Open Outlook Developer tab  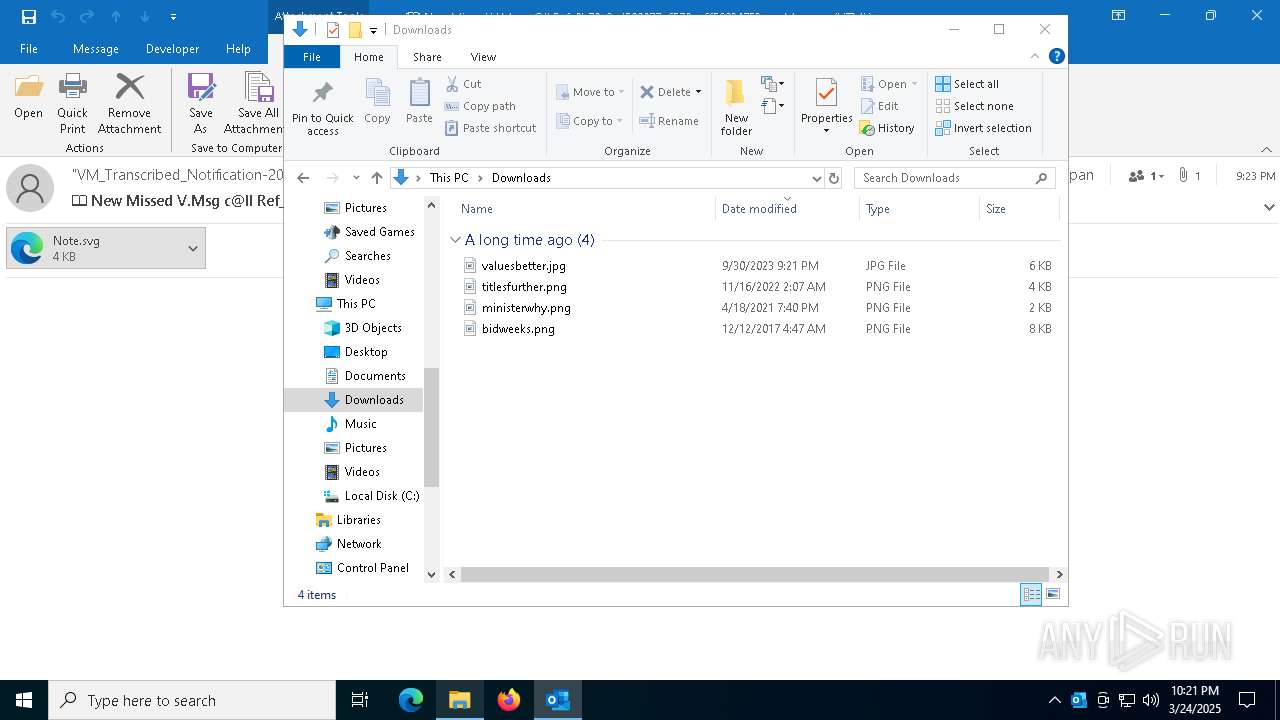(x=172, y=49)
